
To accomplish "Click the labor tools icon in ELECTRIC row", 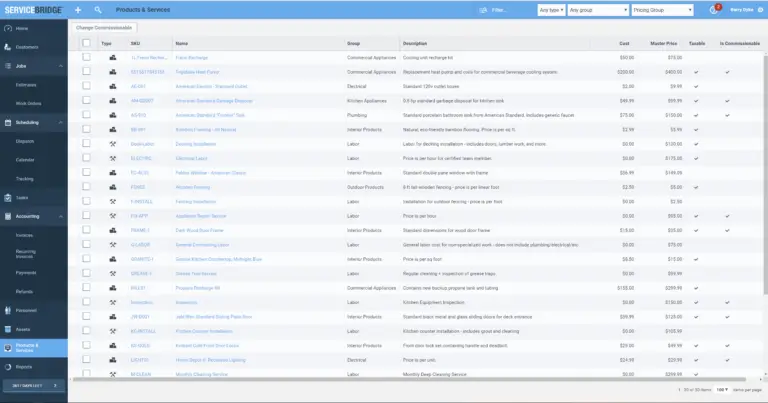I will click(113, 158).
